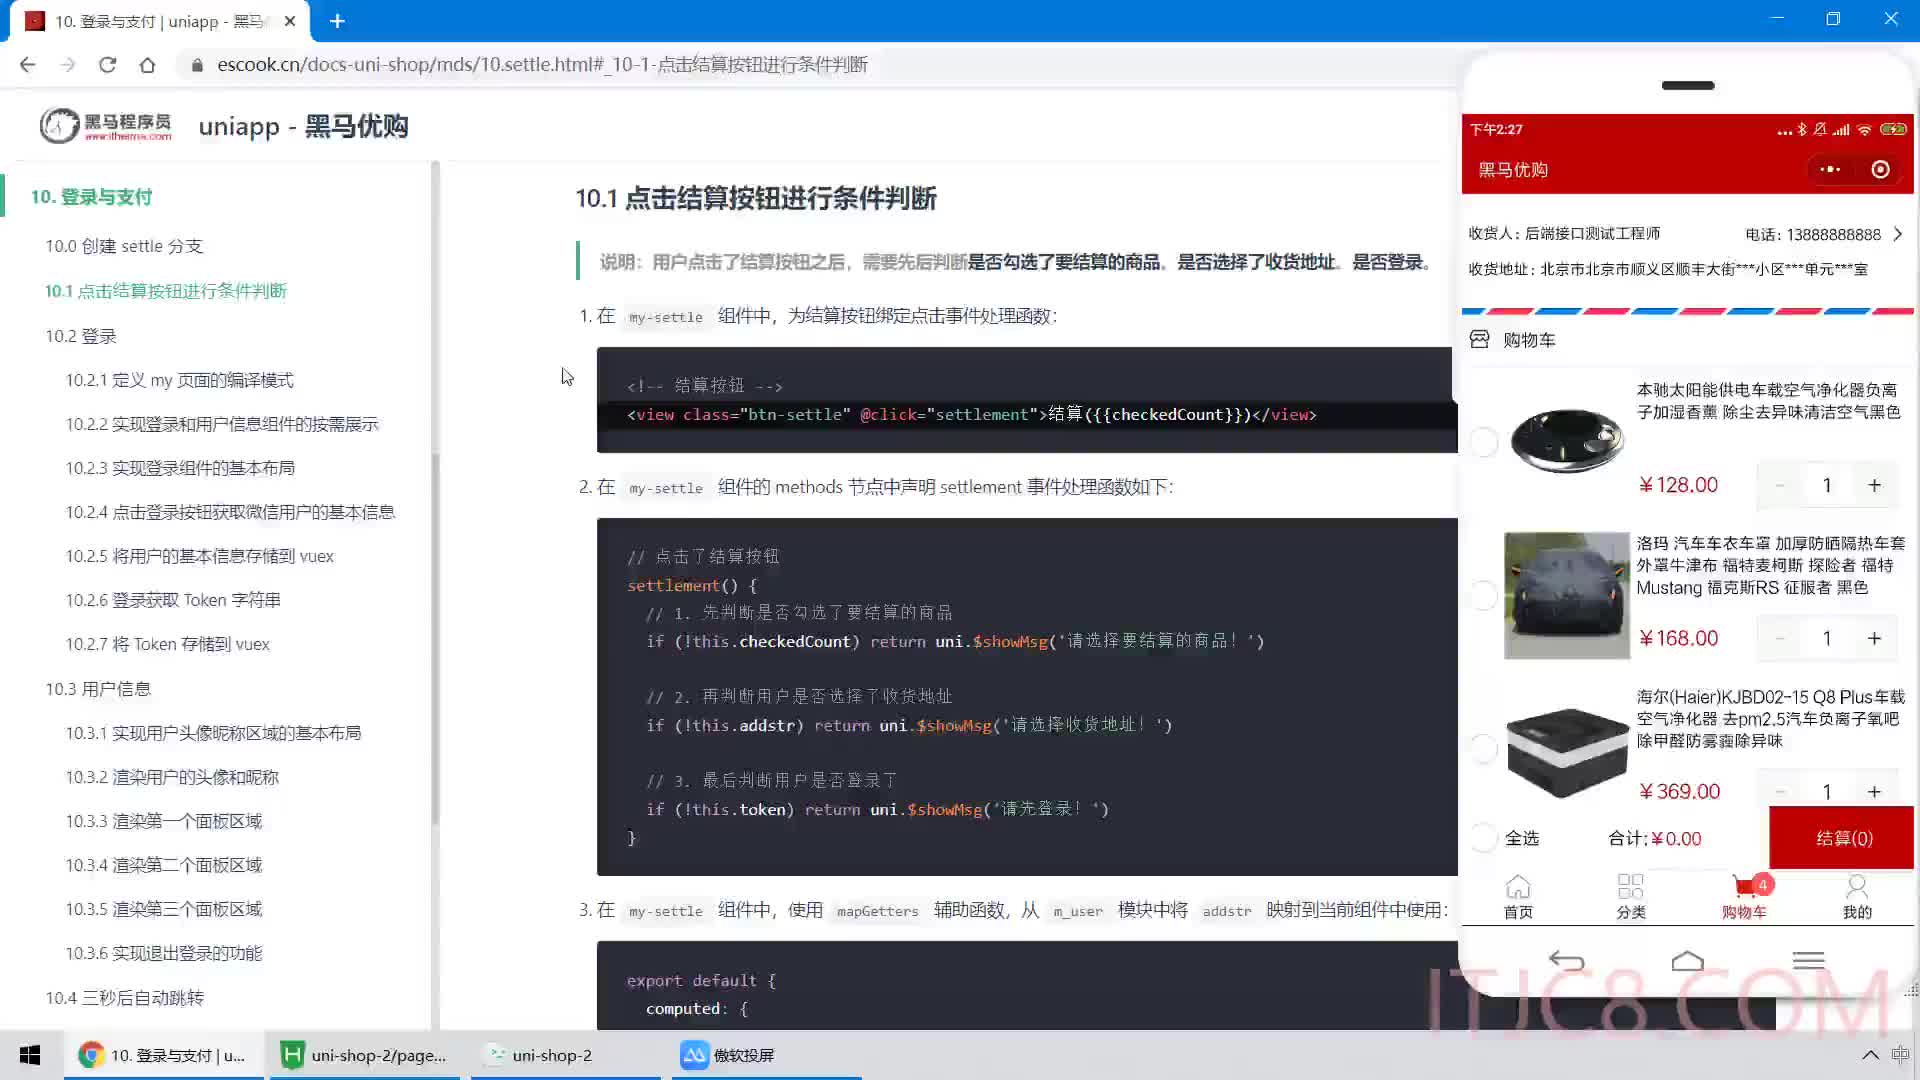
Task: Decrease quantity of ¥168.00 item
Action: pyautogui.click(x=1780, y=638)
